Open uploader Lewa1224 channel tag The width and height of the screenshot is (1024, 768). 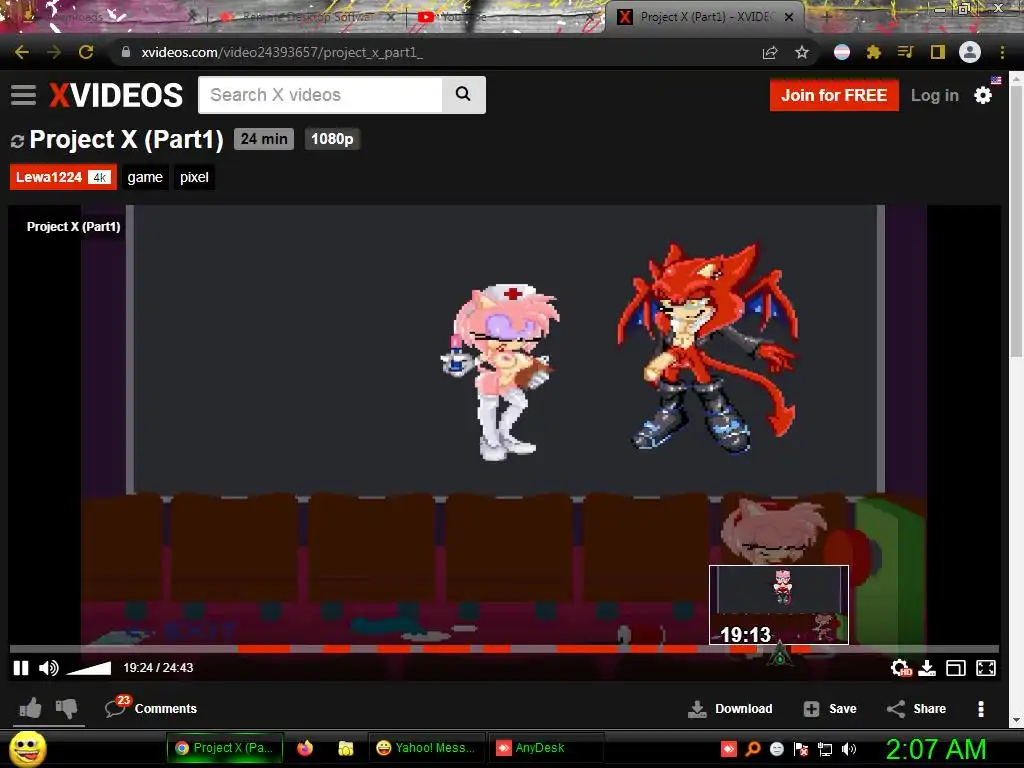(x=63, y=177)
